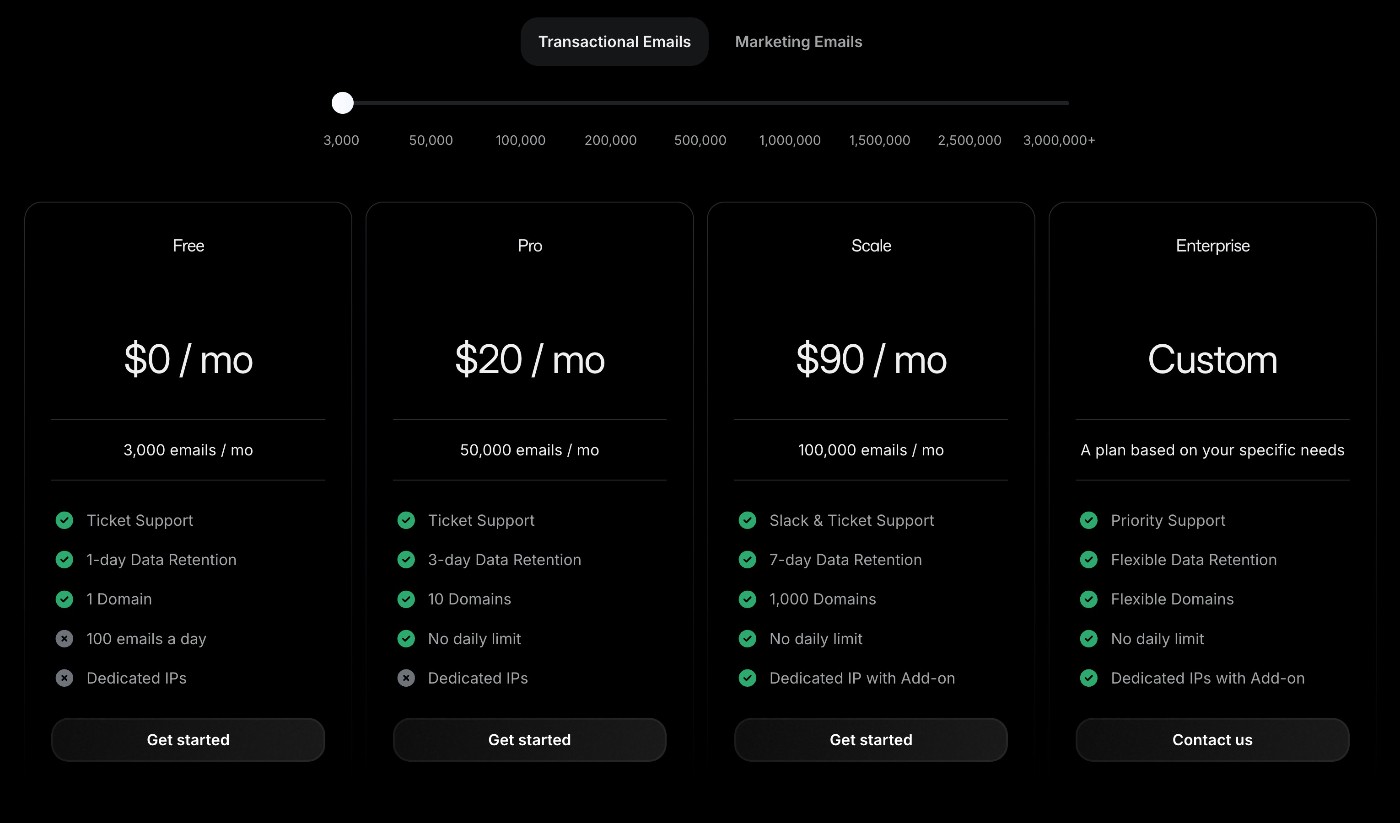
Task: Select the Transactional Emails tab
Action: click(x=614, y=42)
